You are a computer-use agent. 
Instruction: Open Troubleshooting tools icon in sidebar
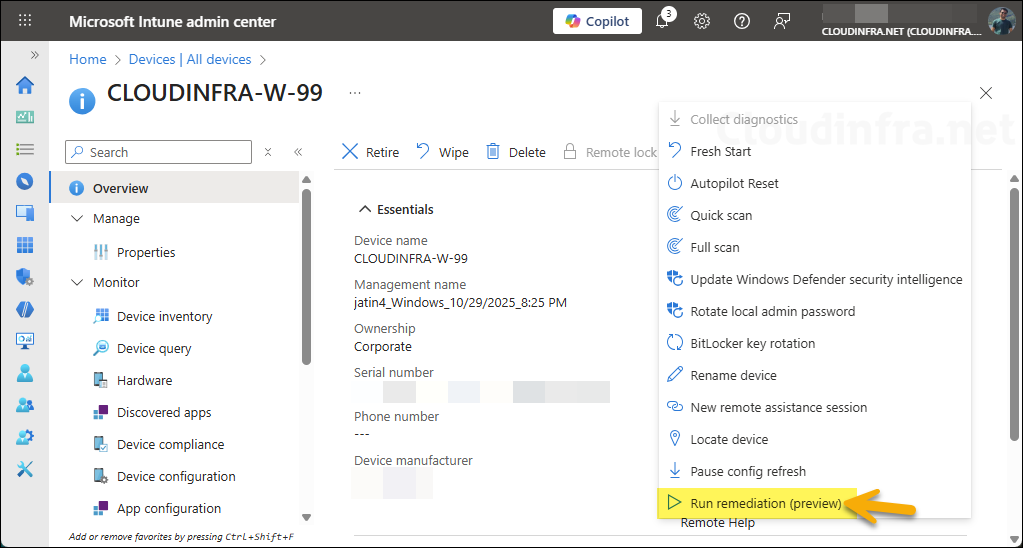25,469
